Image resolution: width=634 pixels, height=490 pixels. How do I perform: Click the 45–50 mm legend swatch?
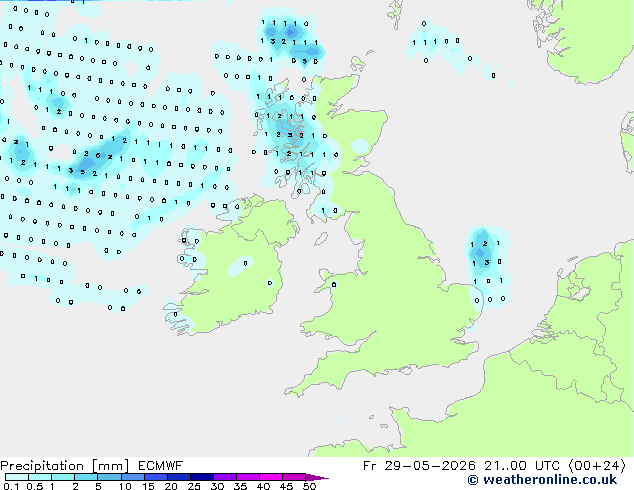(294, 477)
